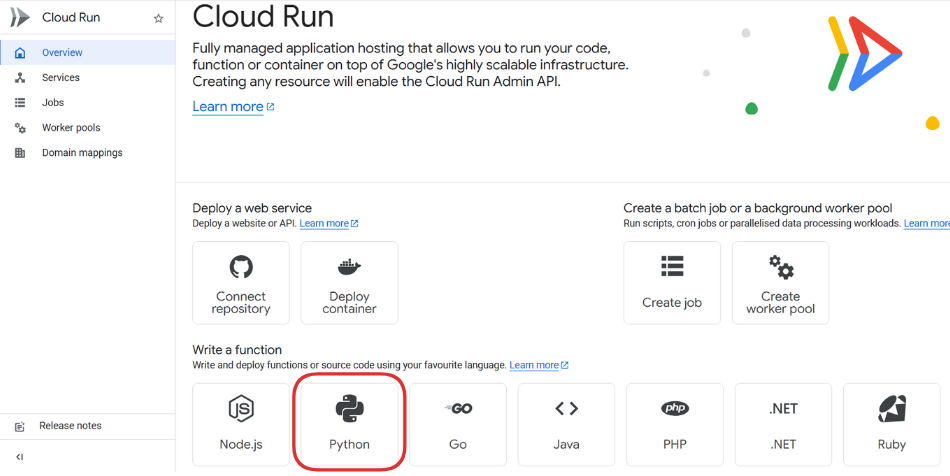The height and width of the screenshot is (476, 950).
Task: Click the gears icon on Create worker pool
Action: click(781, 267)
